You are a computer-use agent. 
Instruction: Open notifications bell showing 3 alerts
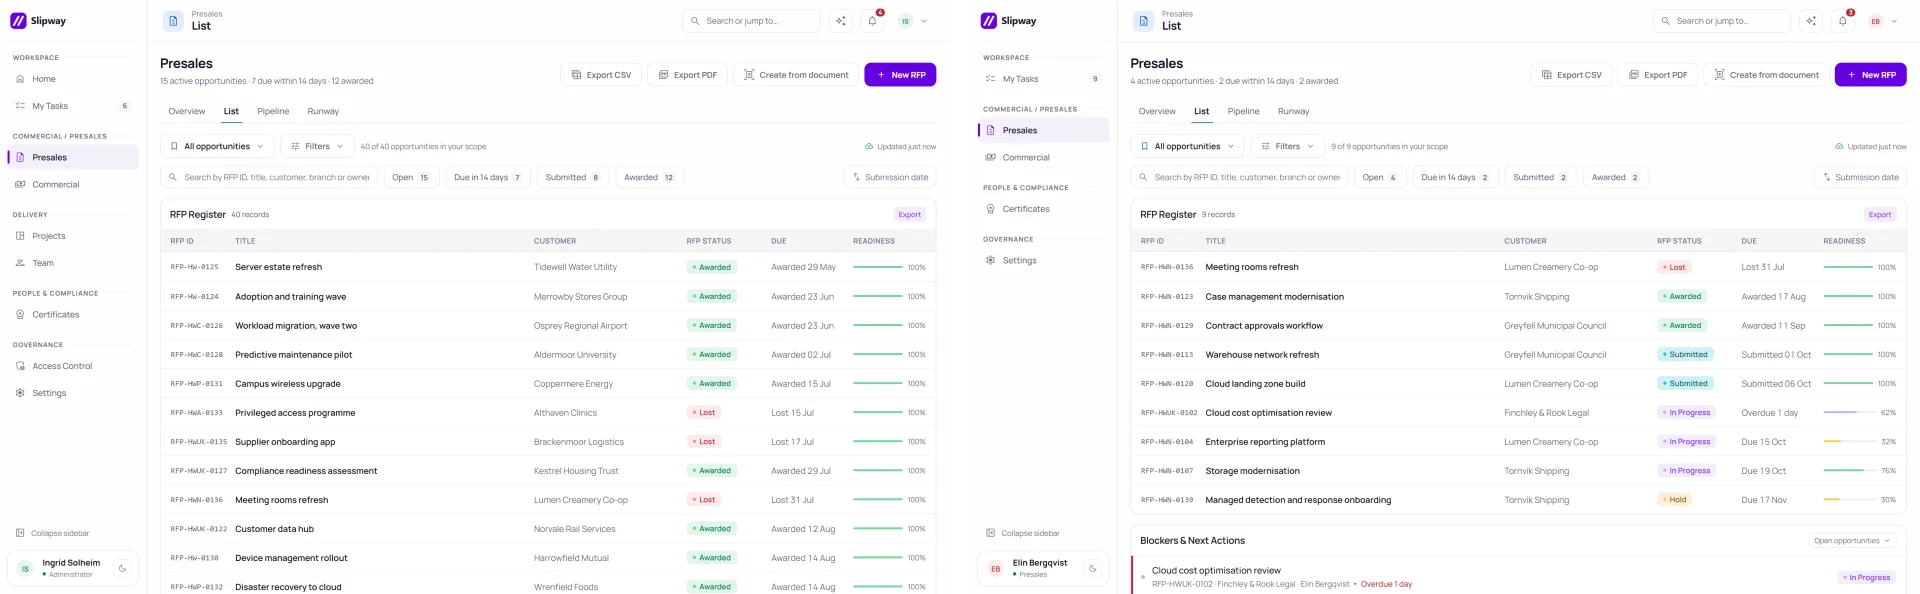point(1842,21)
